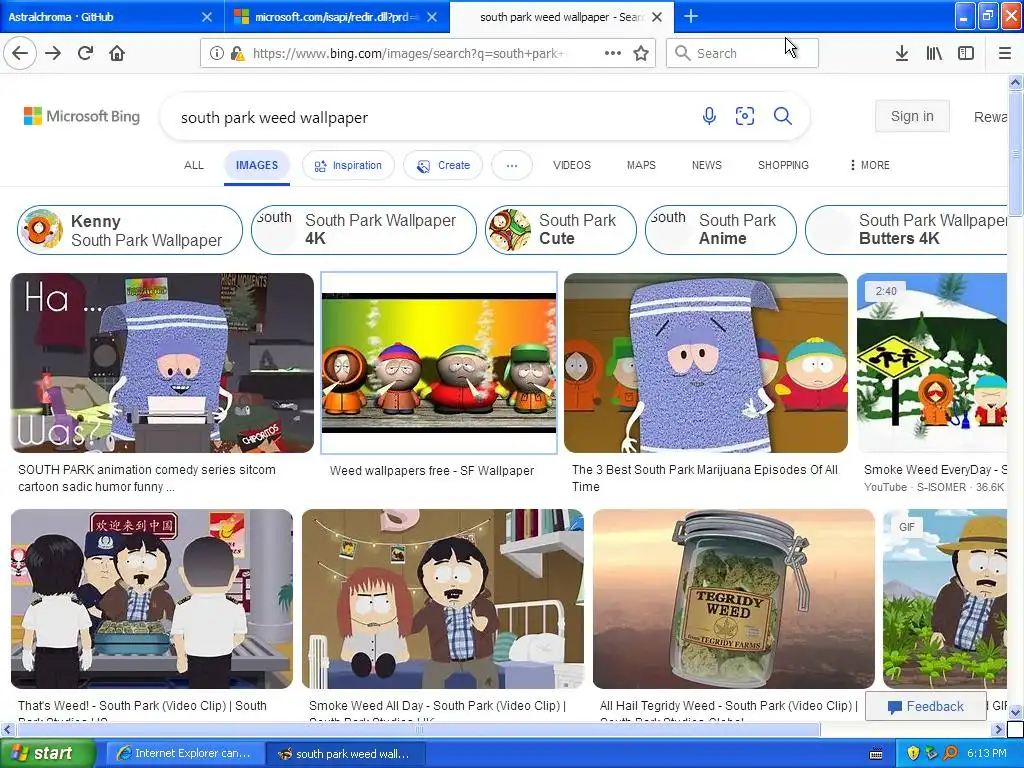Open the Create image pill button
1024x768 pixels.
[443, 165]
